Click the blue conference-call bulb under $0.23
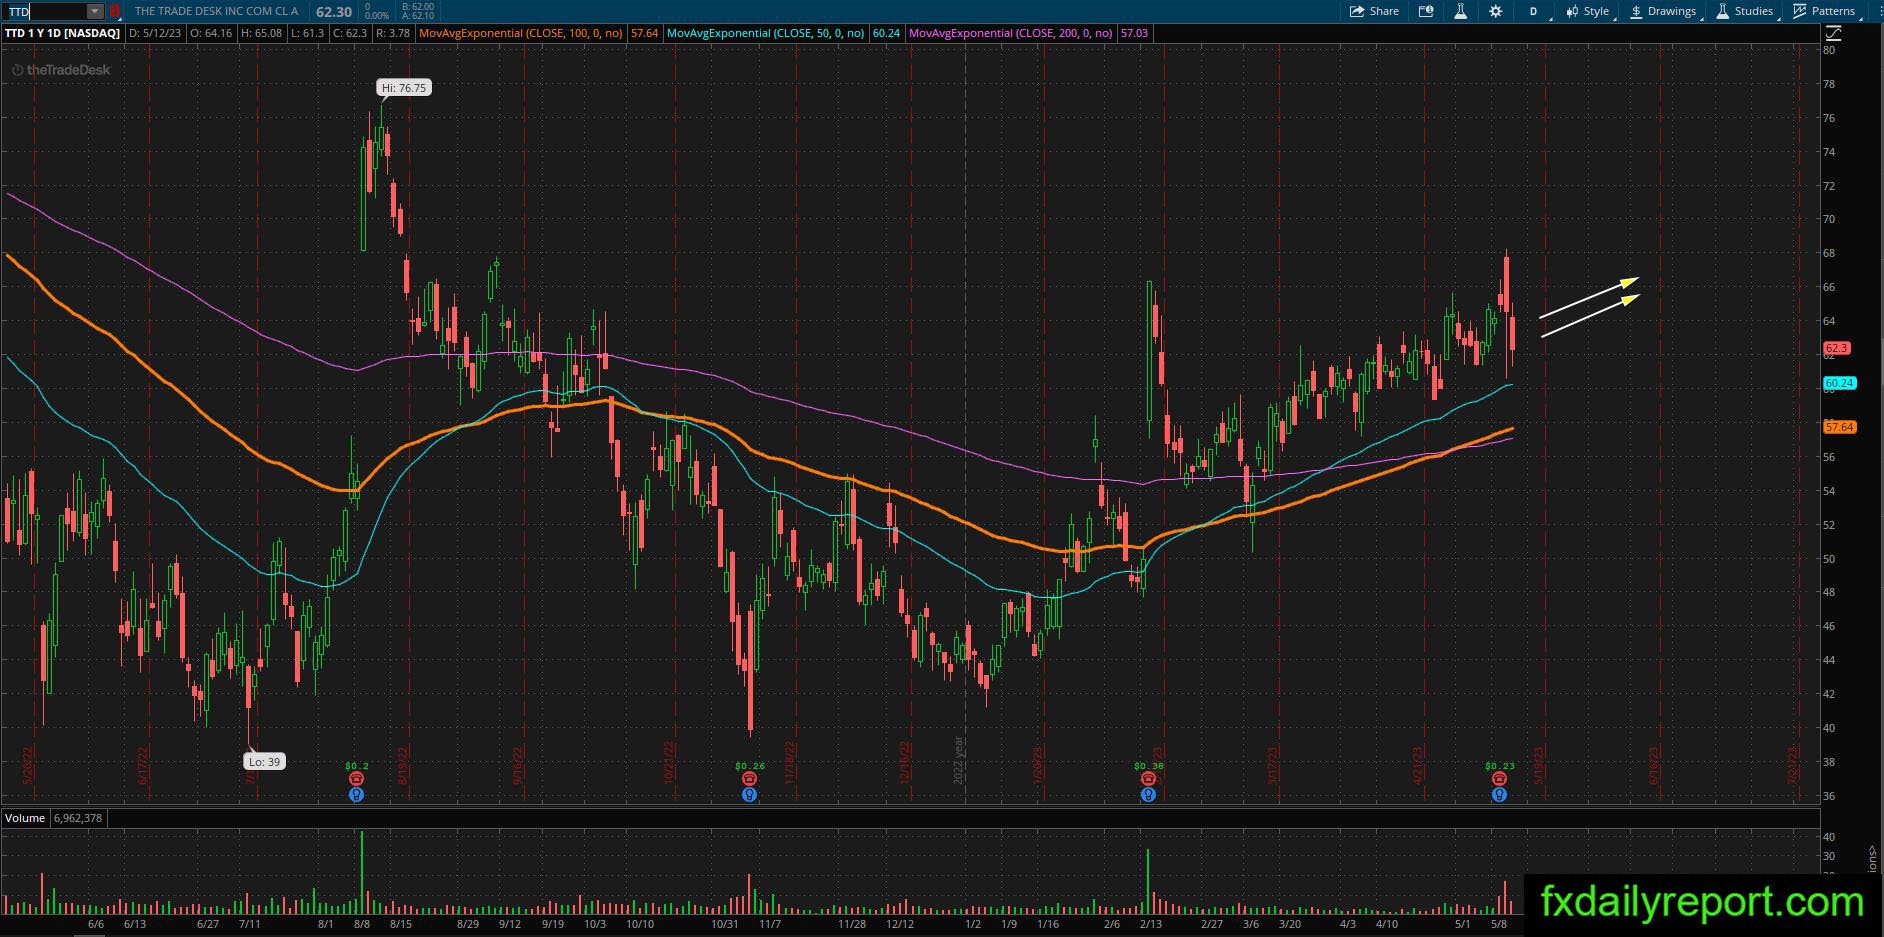The height and width of the screenshot is (937, 1884). [x=1499, y=795]
